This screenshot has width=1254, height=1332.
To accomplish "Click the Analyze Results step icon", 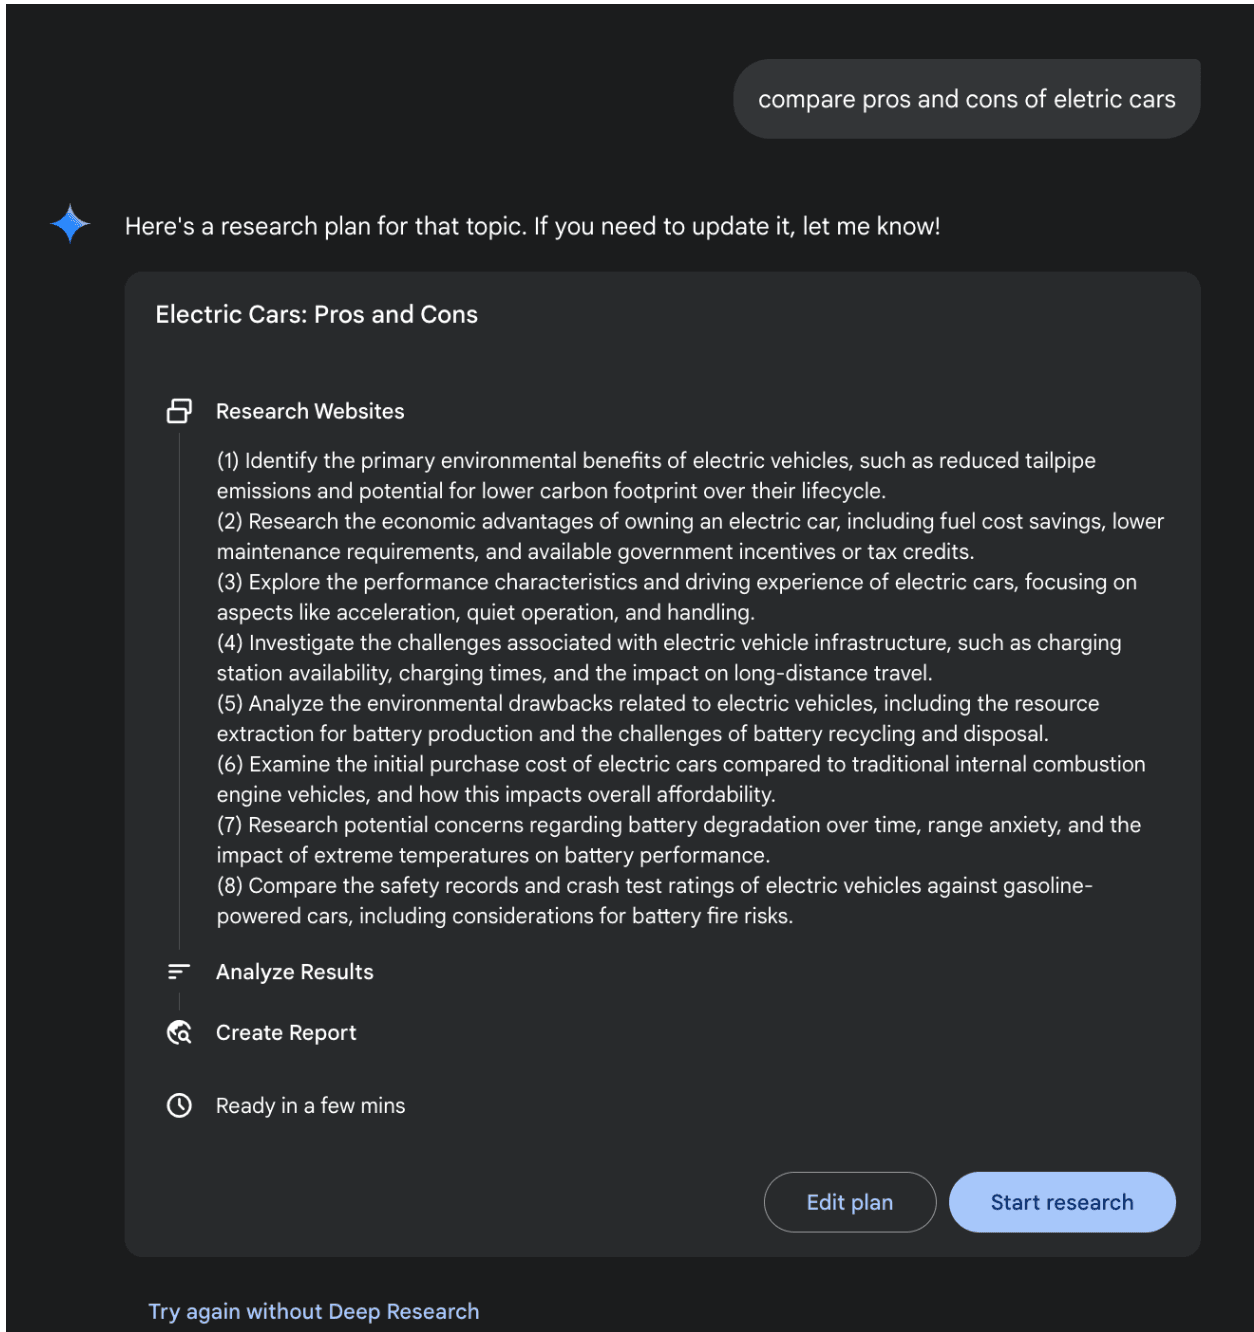I will (179, 972).
